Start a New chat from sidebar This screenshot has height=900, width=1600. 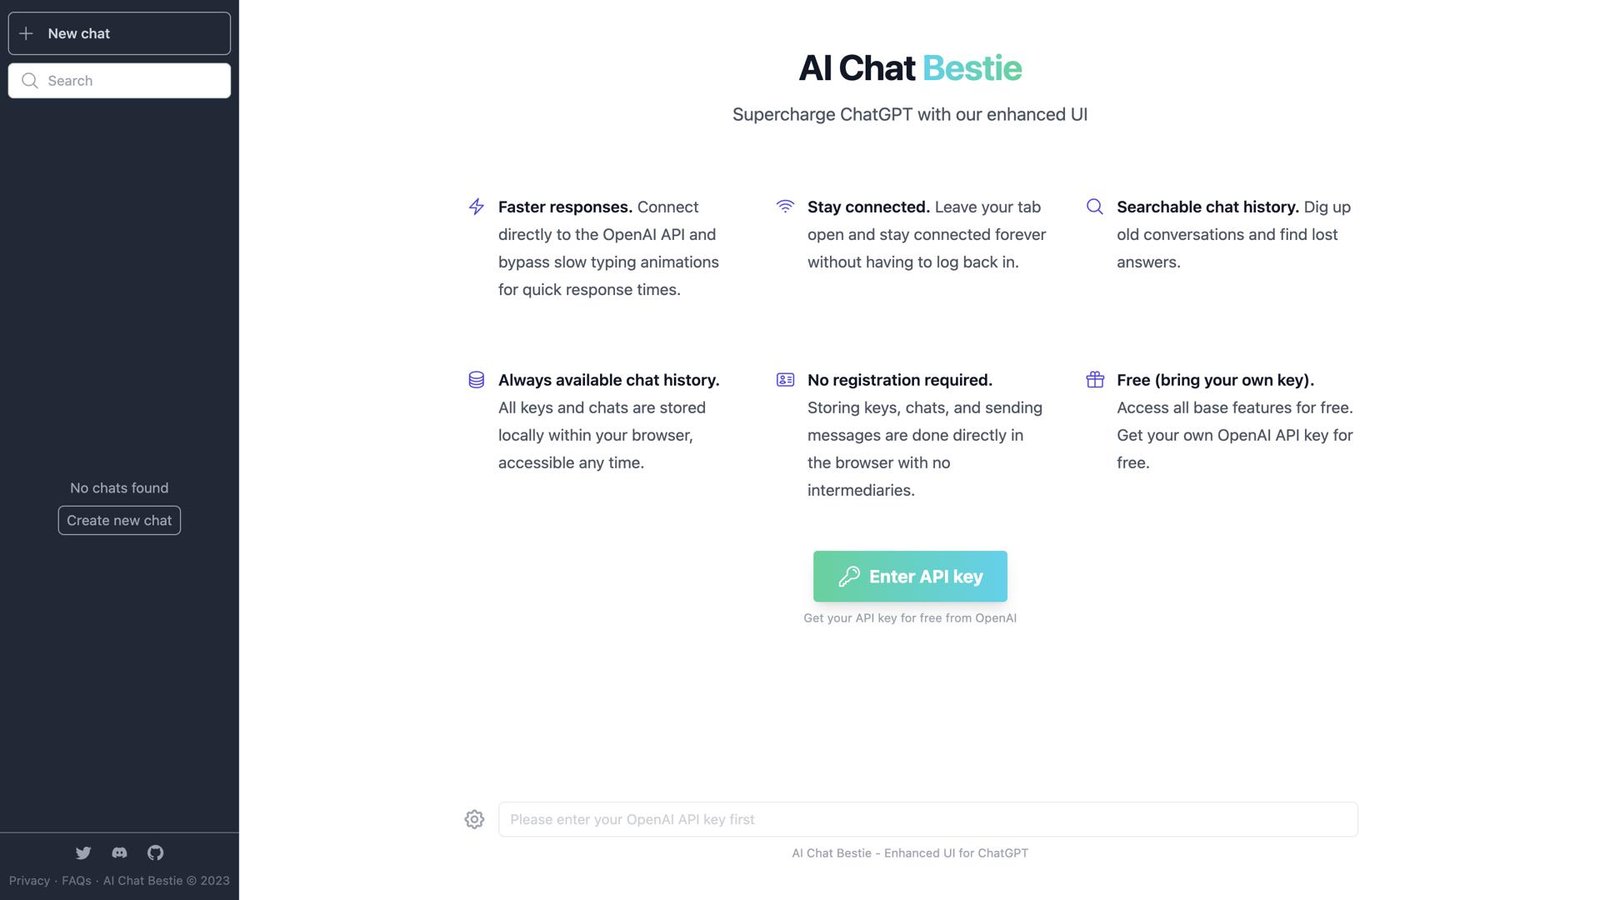coord(119,34)
